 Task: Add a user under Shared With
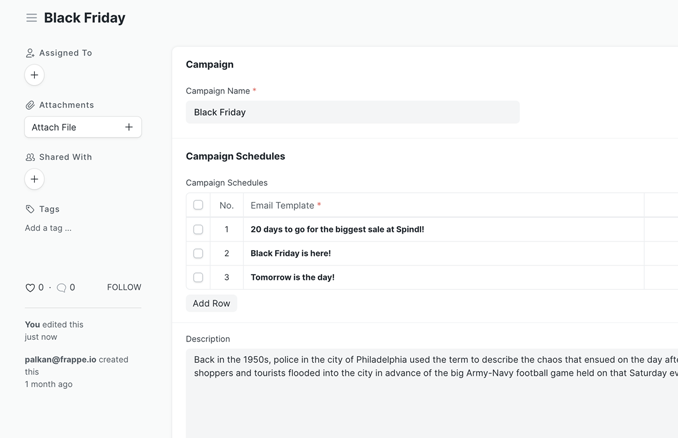pyautogui.click(x=34, y=179)
